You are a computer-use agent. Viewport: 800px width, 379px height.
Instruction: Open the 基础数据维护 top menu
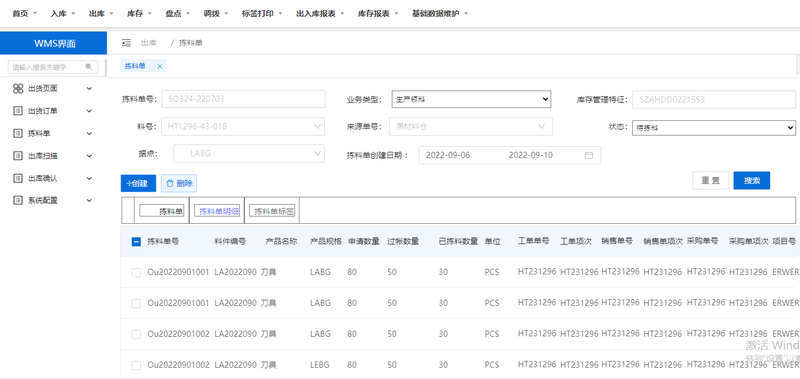pos(440,14)
